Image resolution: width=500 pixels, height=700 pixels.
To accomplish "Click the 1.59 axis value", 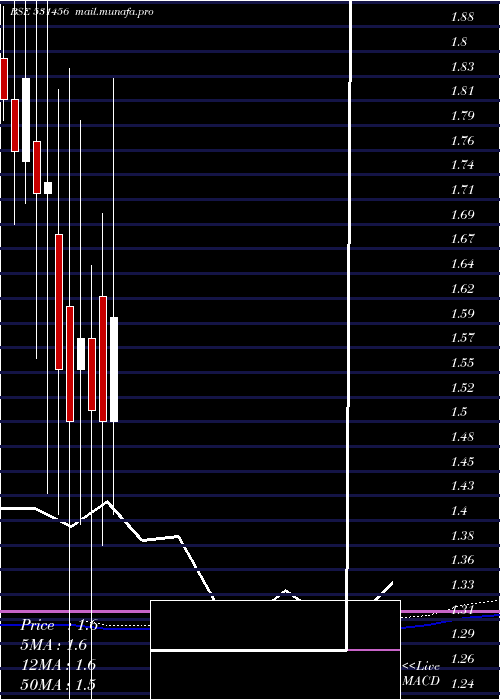I will point(462,313).
